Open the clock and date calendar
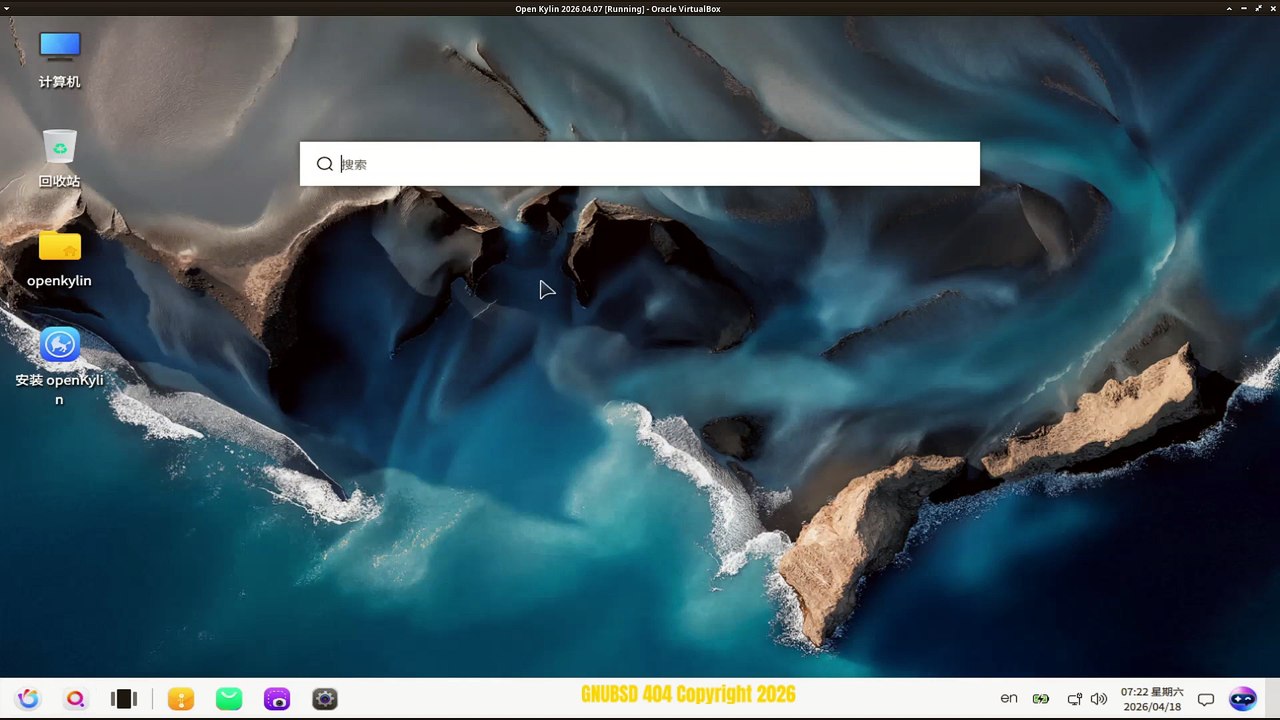 pyautogui.click(x=1152, y=699)
